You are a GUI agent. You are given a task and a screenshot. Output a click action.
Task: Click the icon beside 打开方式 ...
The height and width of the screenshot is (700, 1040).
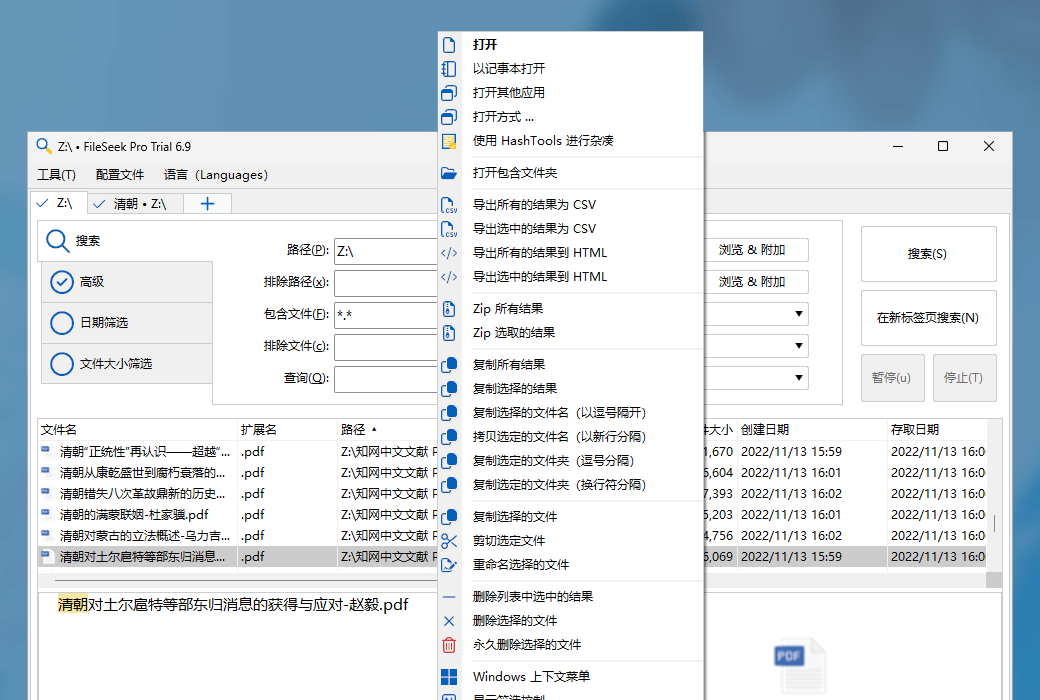[449, 117]
